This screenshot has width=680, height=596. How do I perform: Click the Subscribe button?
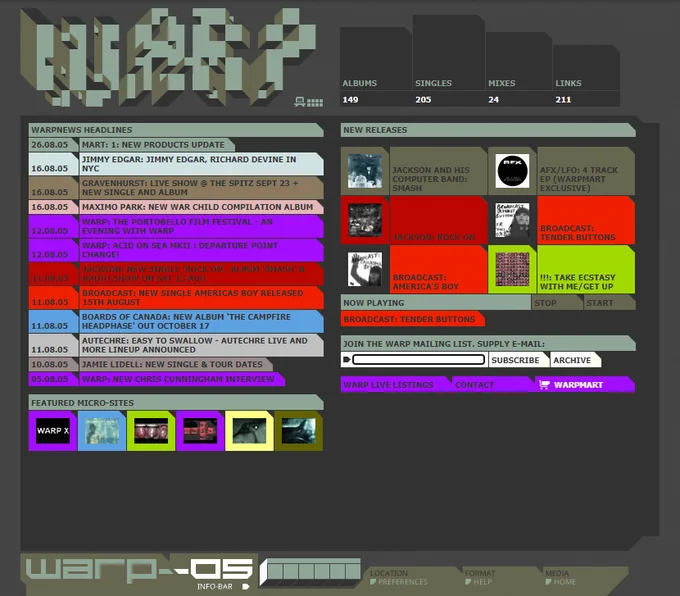click(x=518, y=360)
